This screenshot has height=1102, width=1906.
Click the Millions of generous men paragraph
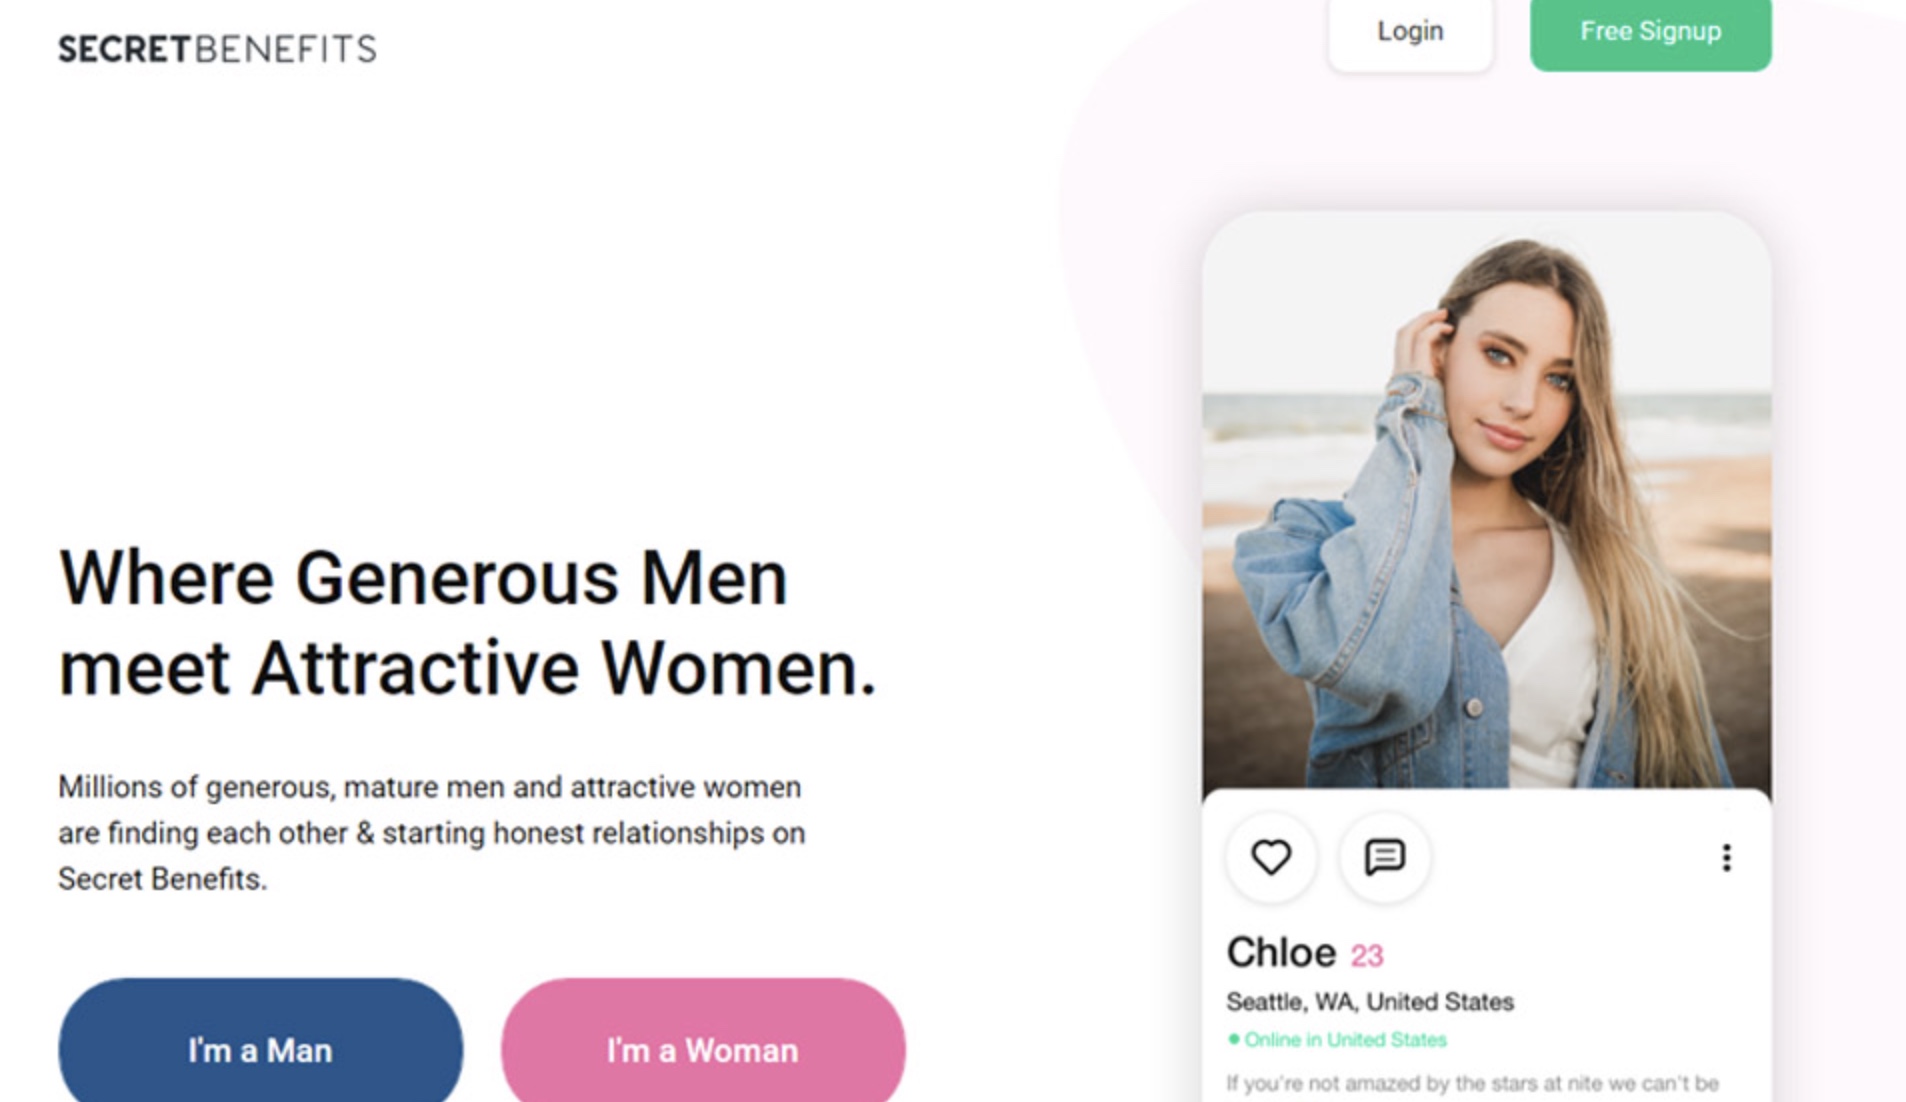click(x=432, y=833)
